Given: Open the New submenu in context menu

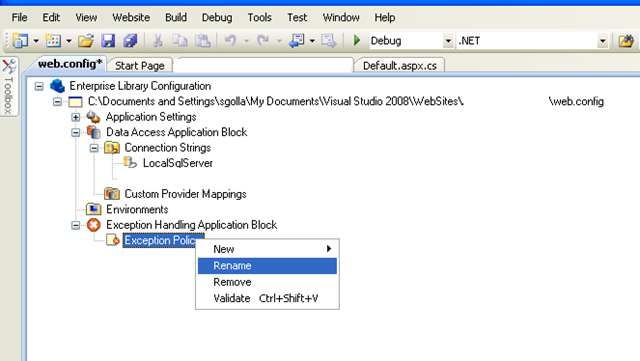Looking at the screenshot, I should [x=267, y=249].
